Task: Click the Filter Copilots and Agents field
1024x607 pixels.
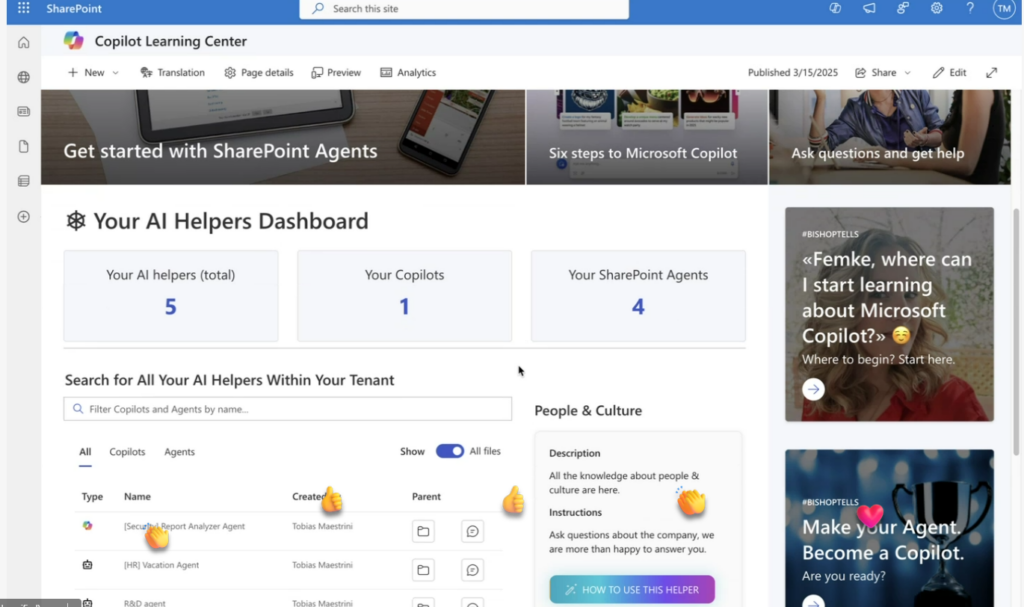Action: pos(288,409)
